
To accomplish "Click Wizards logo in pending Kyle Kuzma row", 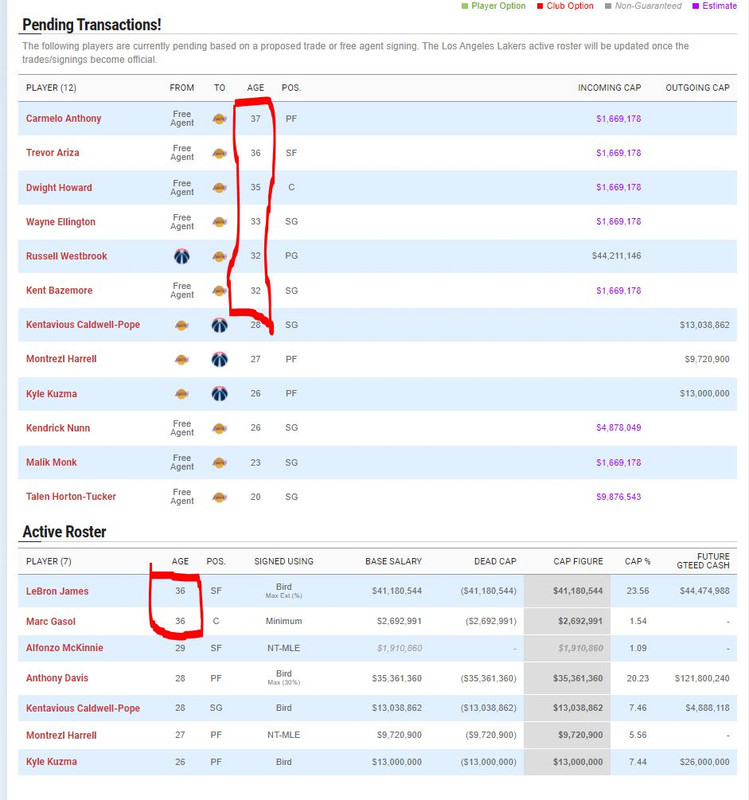I will (x=219, y=394).
